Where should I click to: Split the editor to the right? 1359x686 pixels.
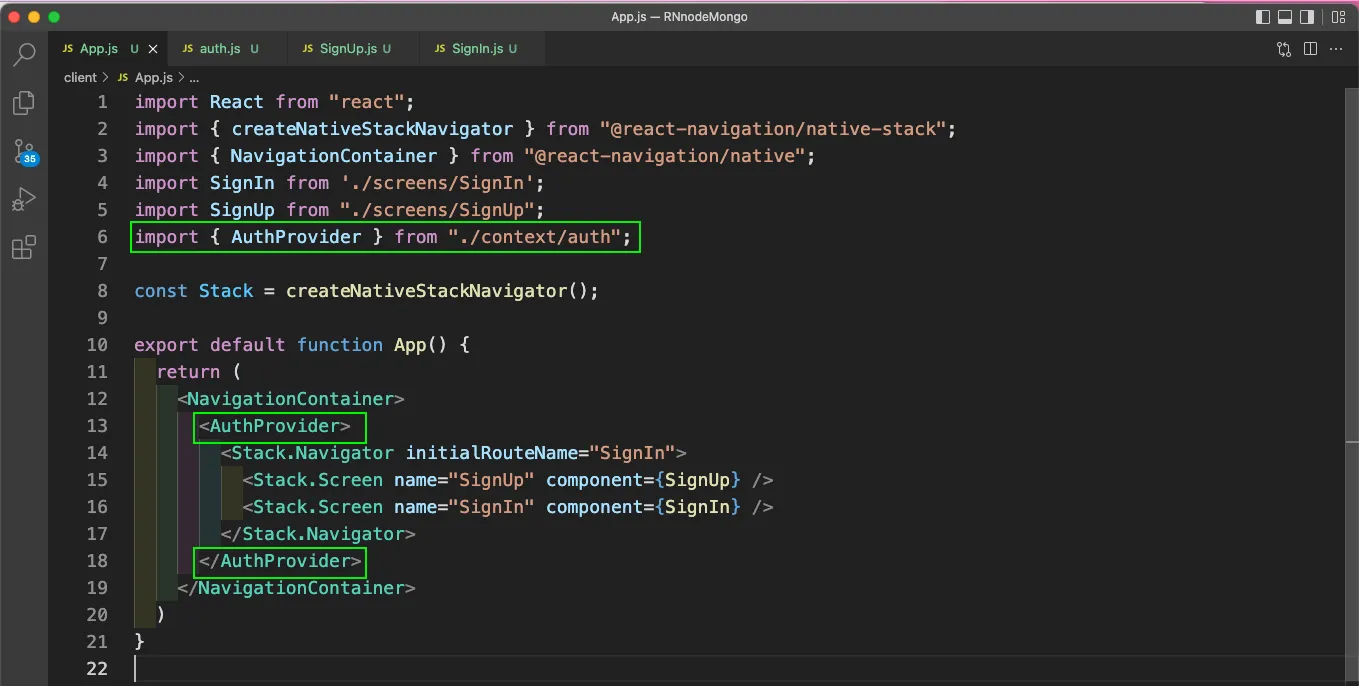pyautogui.click(x=1310, y=49)
